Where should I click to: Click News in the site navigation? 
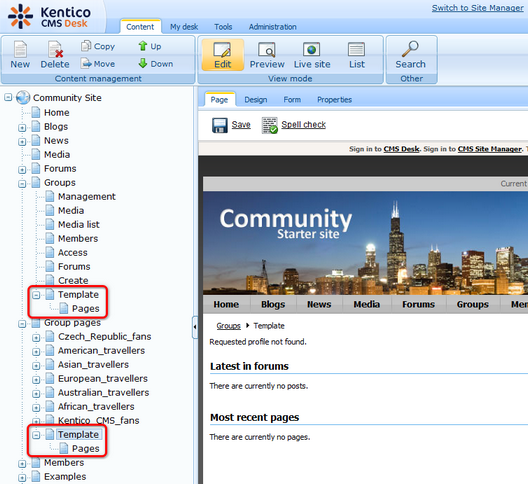[319, 304]
